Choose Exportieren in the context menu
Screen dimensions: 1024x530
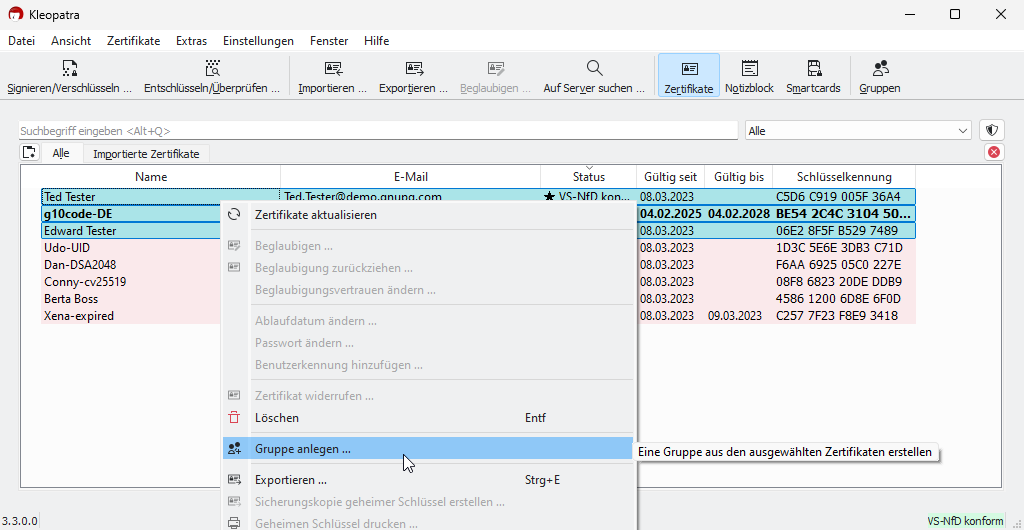428,480
